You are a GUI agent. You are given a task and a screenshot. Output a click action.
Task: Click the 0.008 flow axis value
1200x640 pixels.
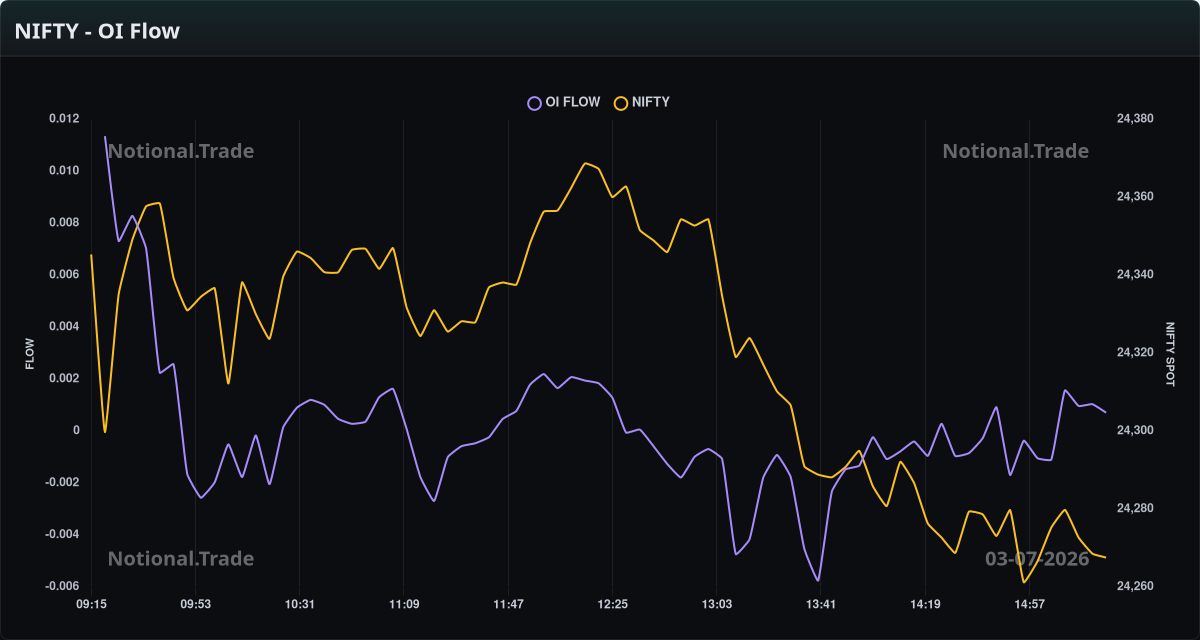64,222
